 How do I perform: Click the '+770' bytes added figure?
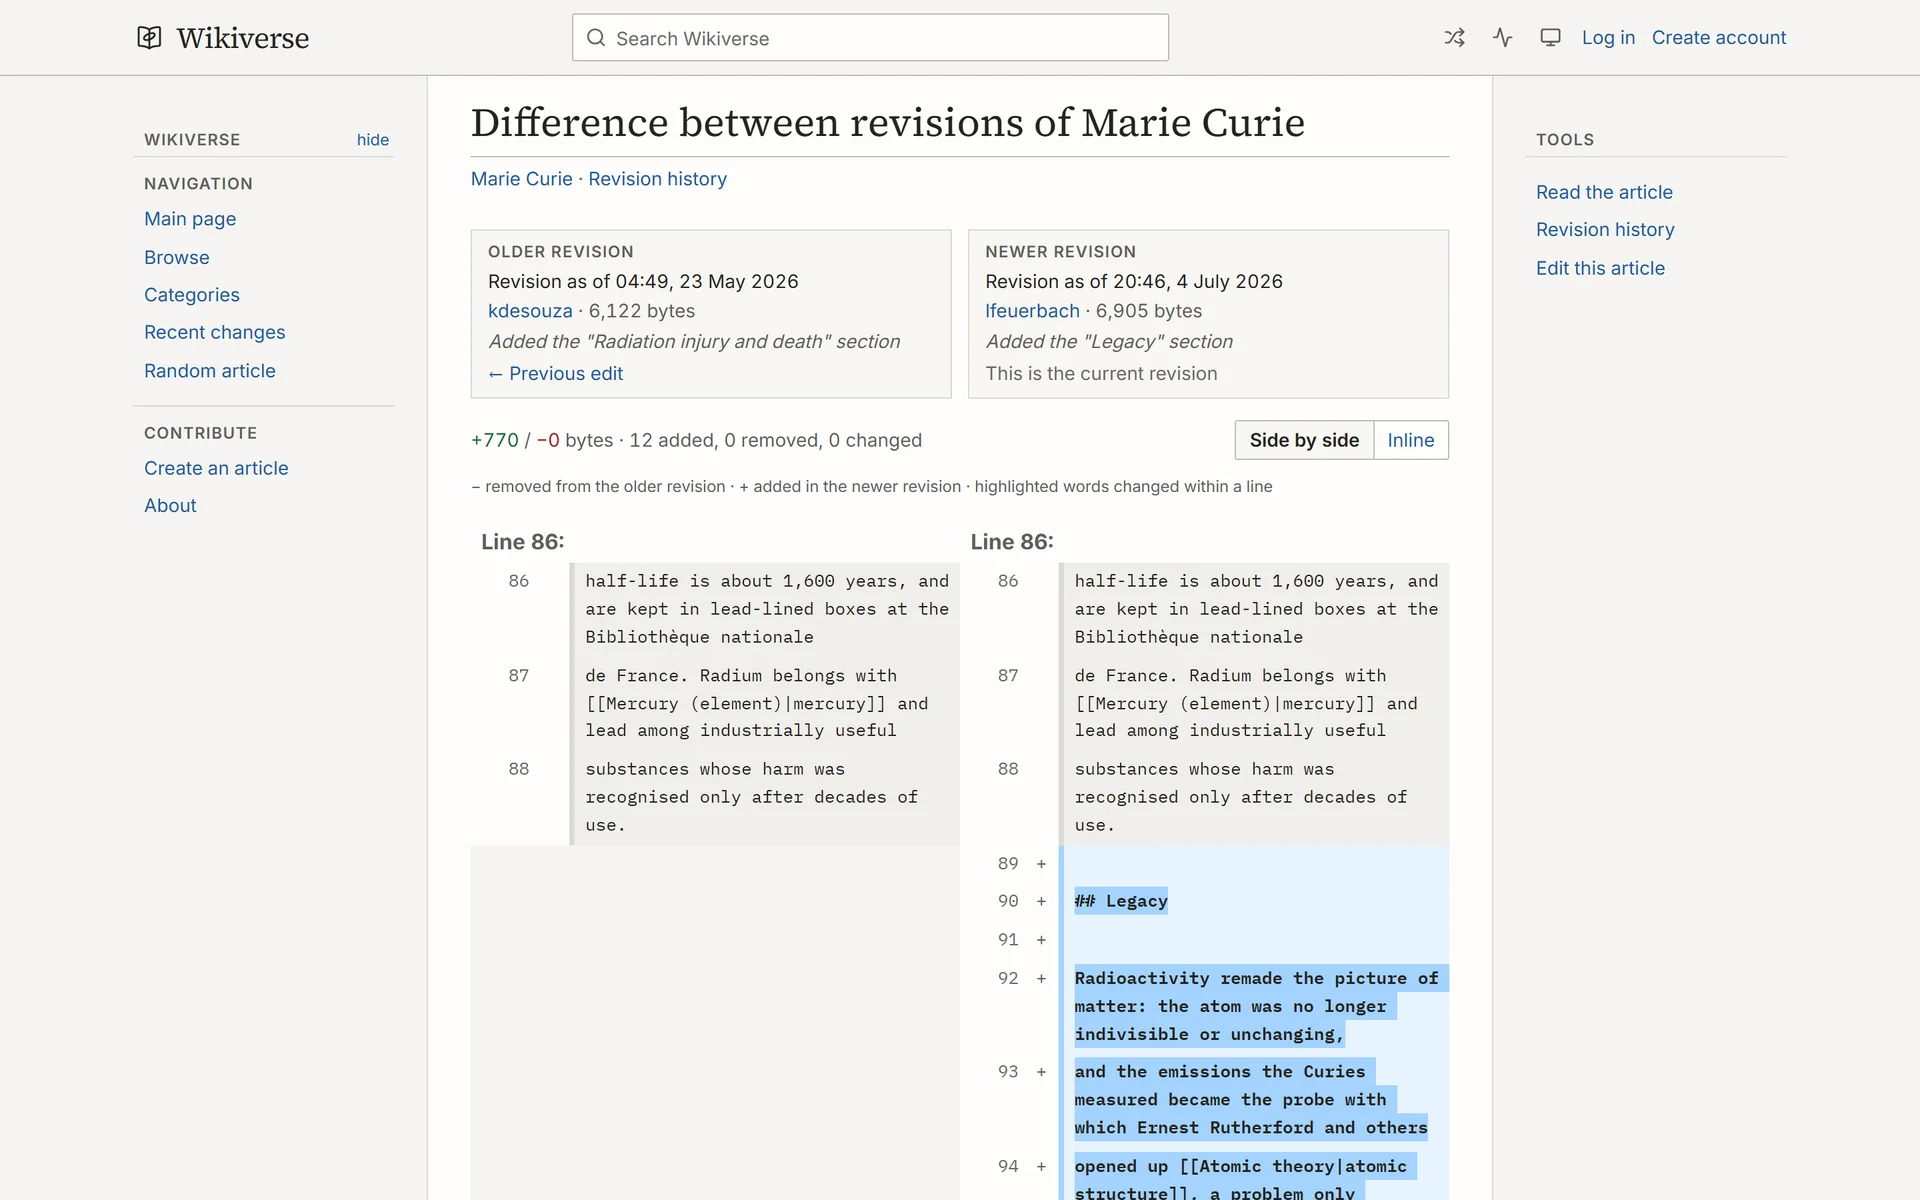(495, 440)
